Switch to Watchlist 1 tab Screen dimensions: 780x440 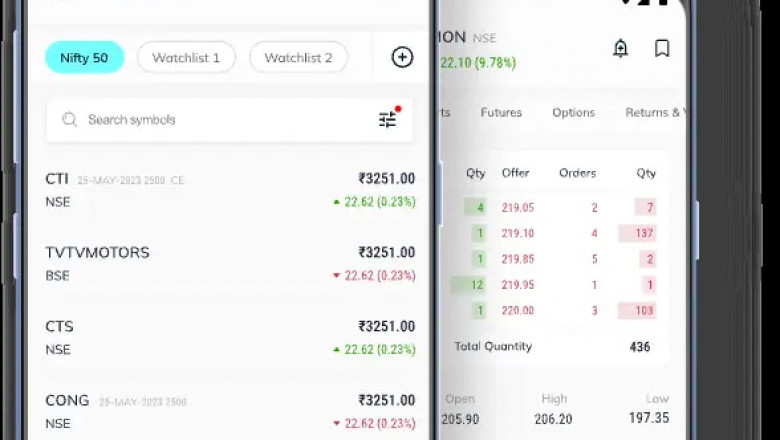point(186,58)
